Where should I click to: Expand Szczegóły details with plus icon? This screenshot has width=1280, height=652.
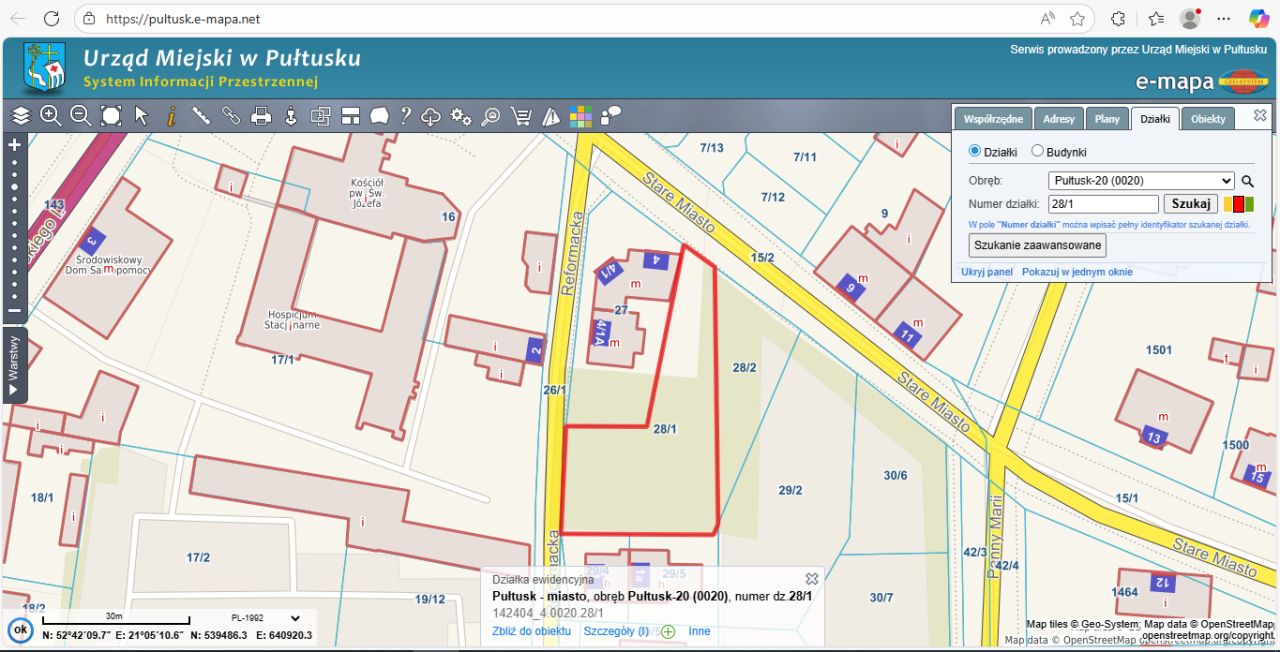[668, 632]
